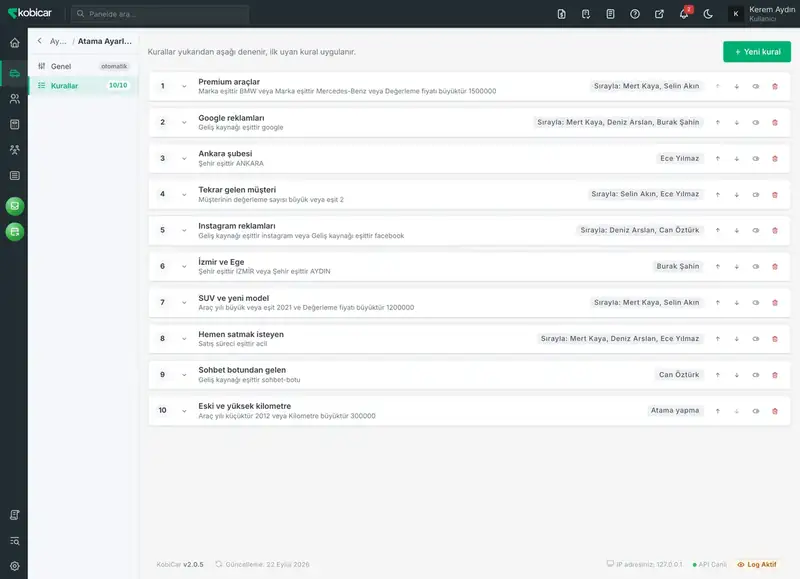
Task: Select the Kurallar section
Action: 83,86
